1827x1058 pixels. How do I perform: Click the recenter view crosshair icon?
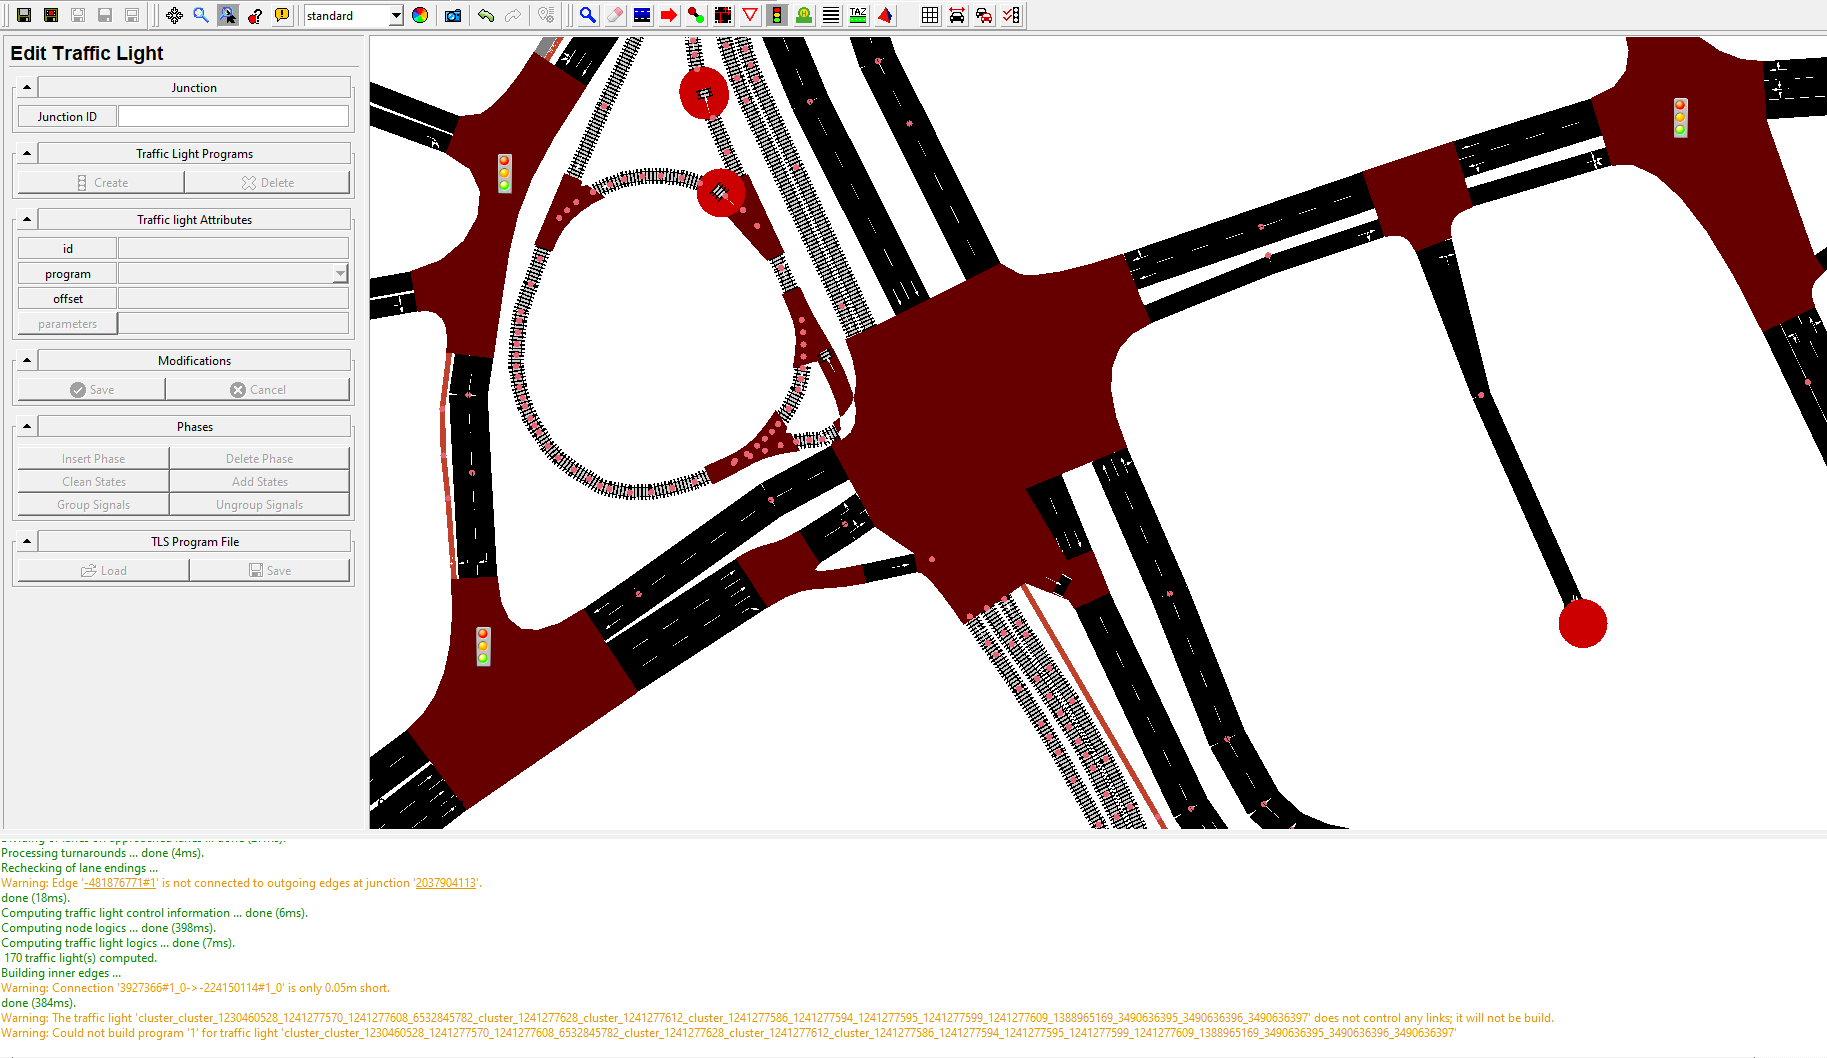pos(174,15)
